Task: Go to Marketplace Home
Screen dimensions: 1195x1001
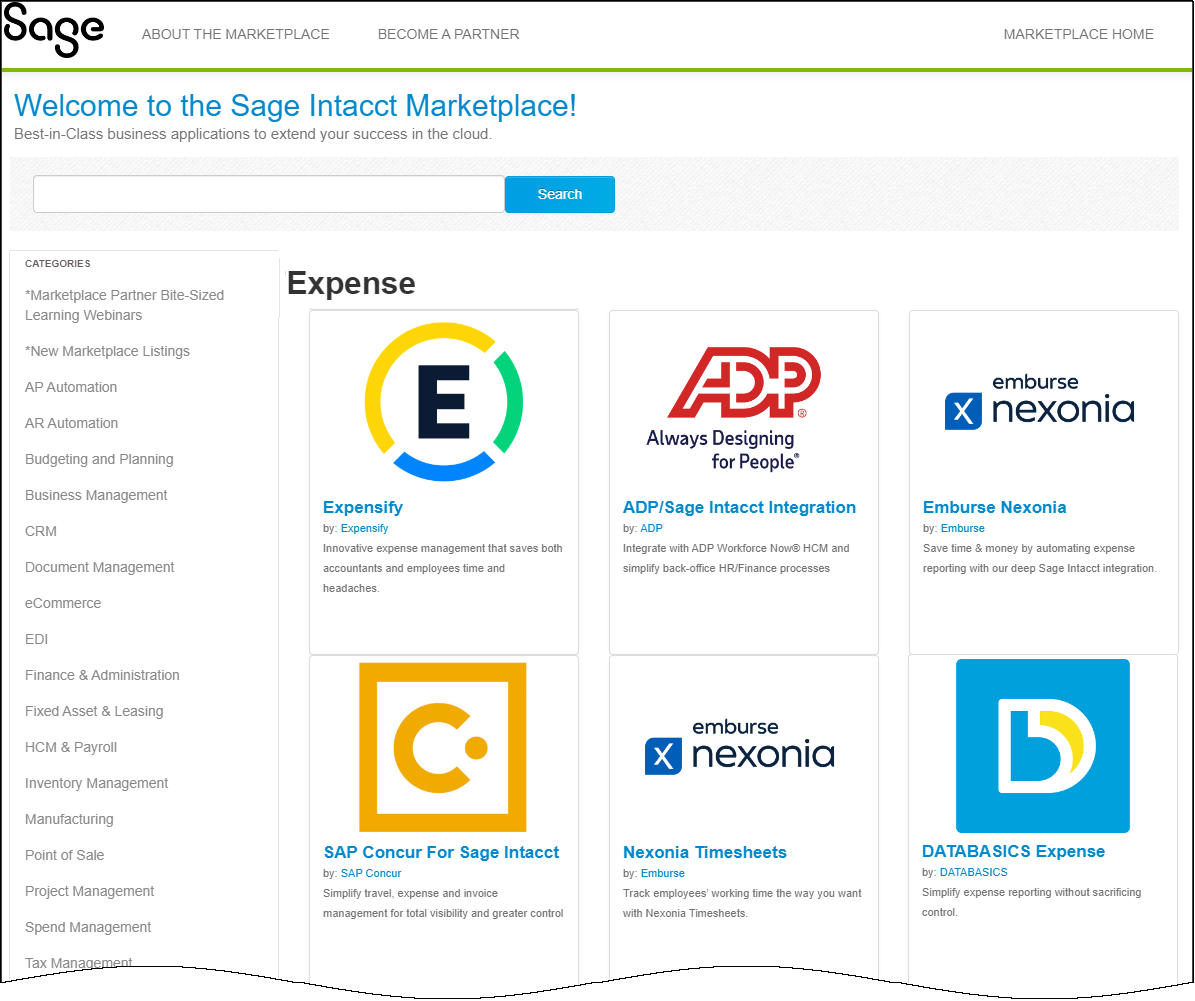Action: pos(1078,34)
